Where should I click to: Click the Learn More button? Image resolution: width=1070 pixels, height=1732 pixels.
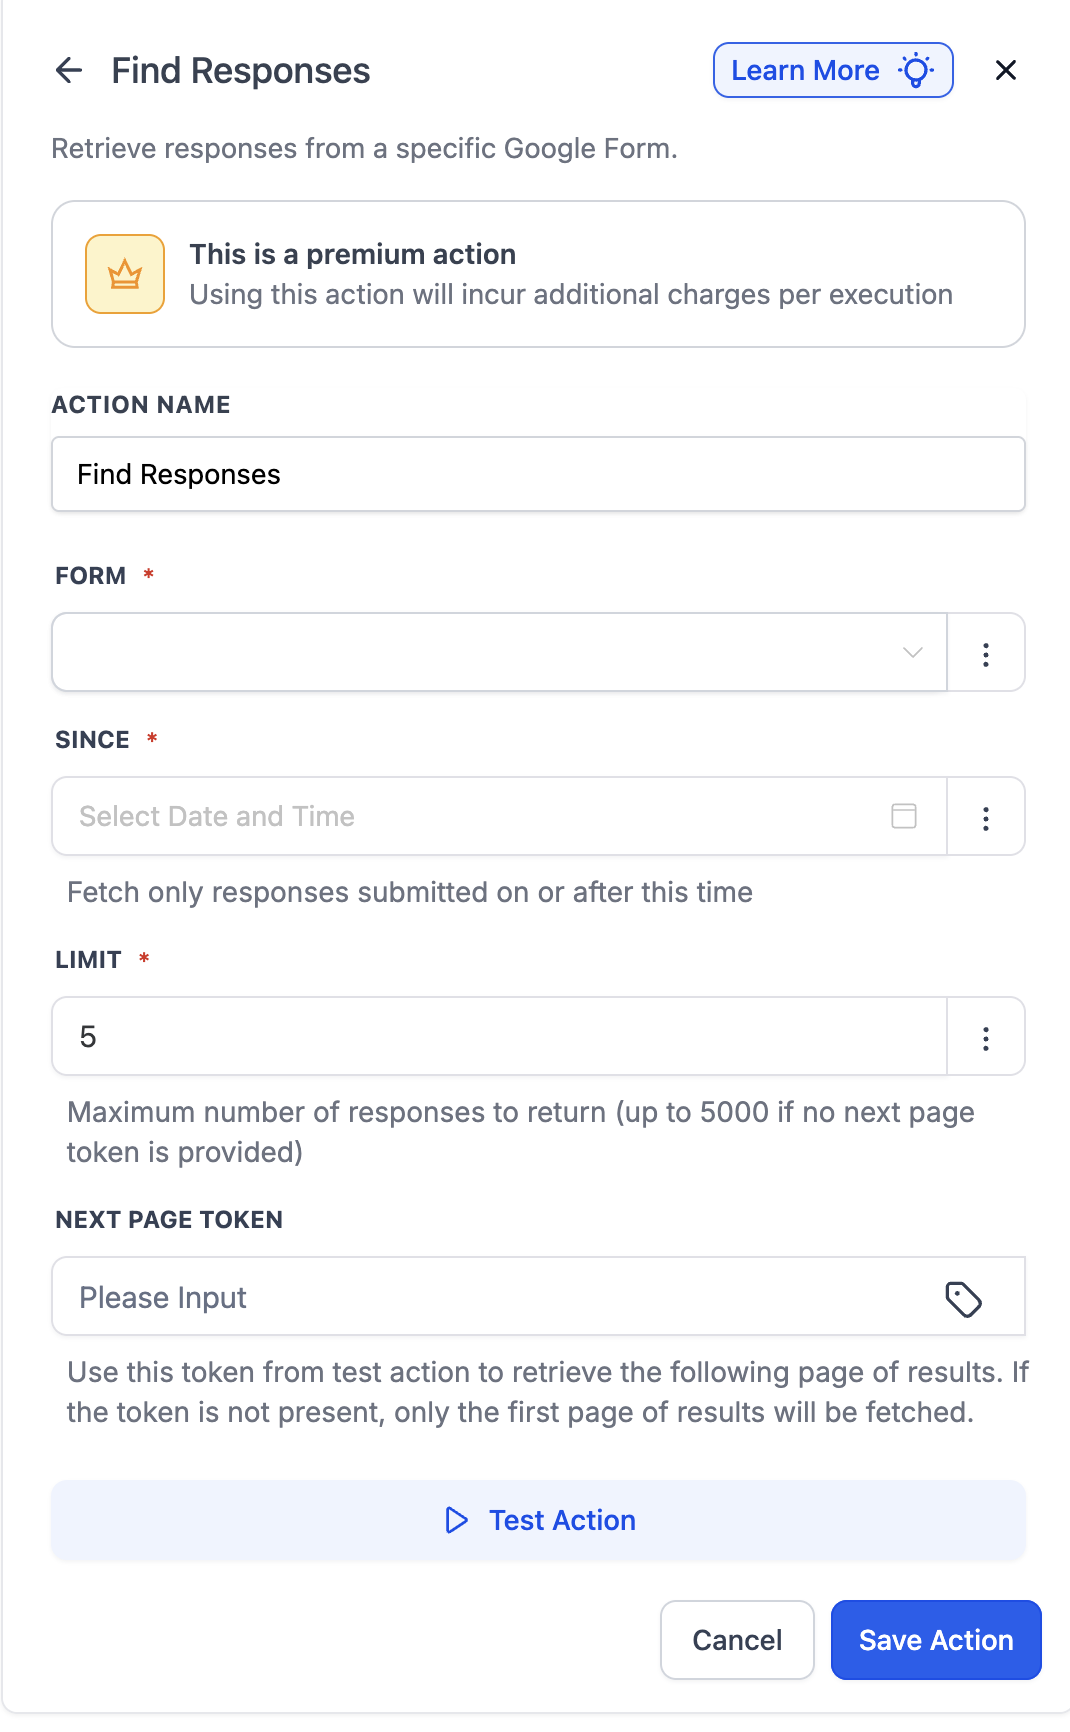[807, 70]
